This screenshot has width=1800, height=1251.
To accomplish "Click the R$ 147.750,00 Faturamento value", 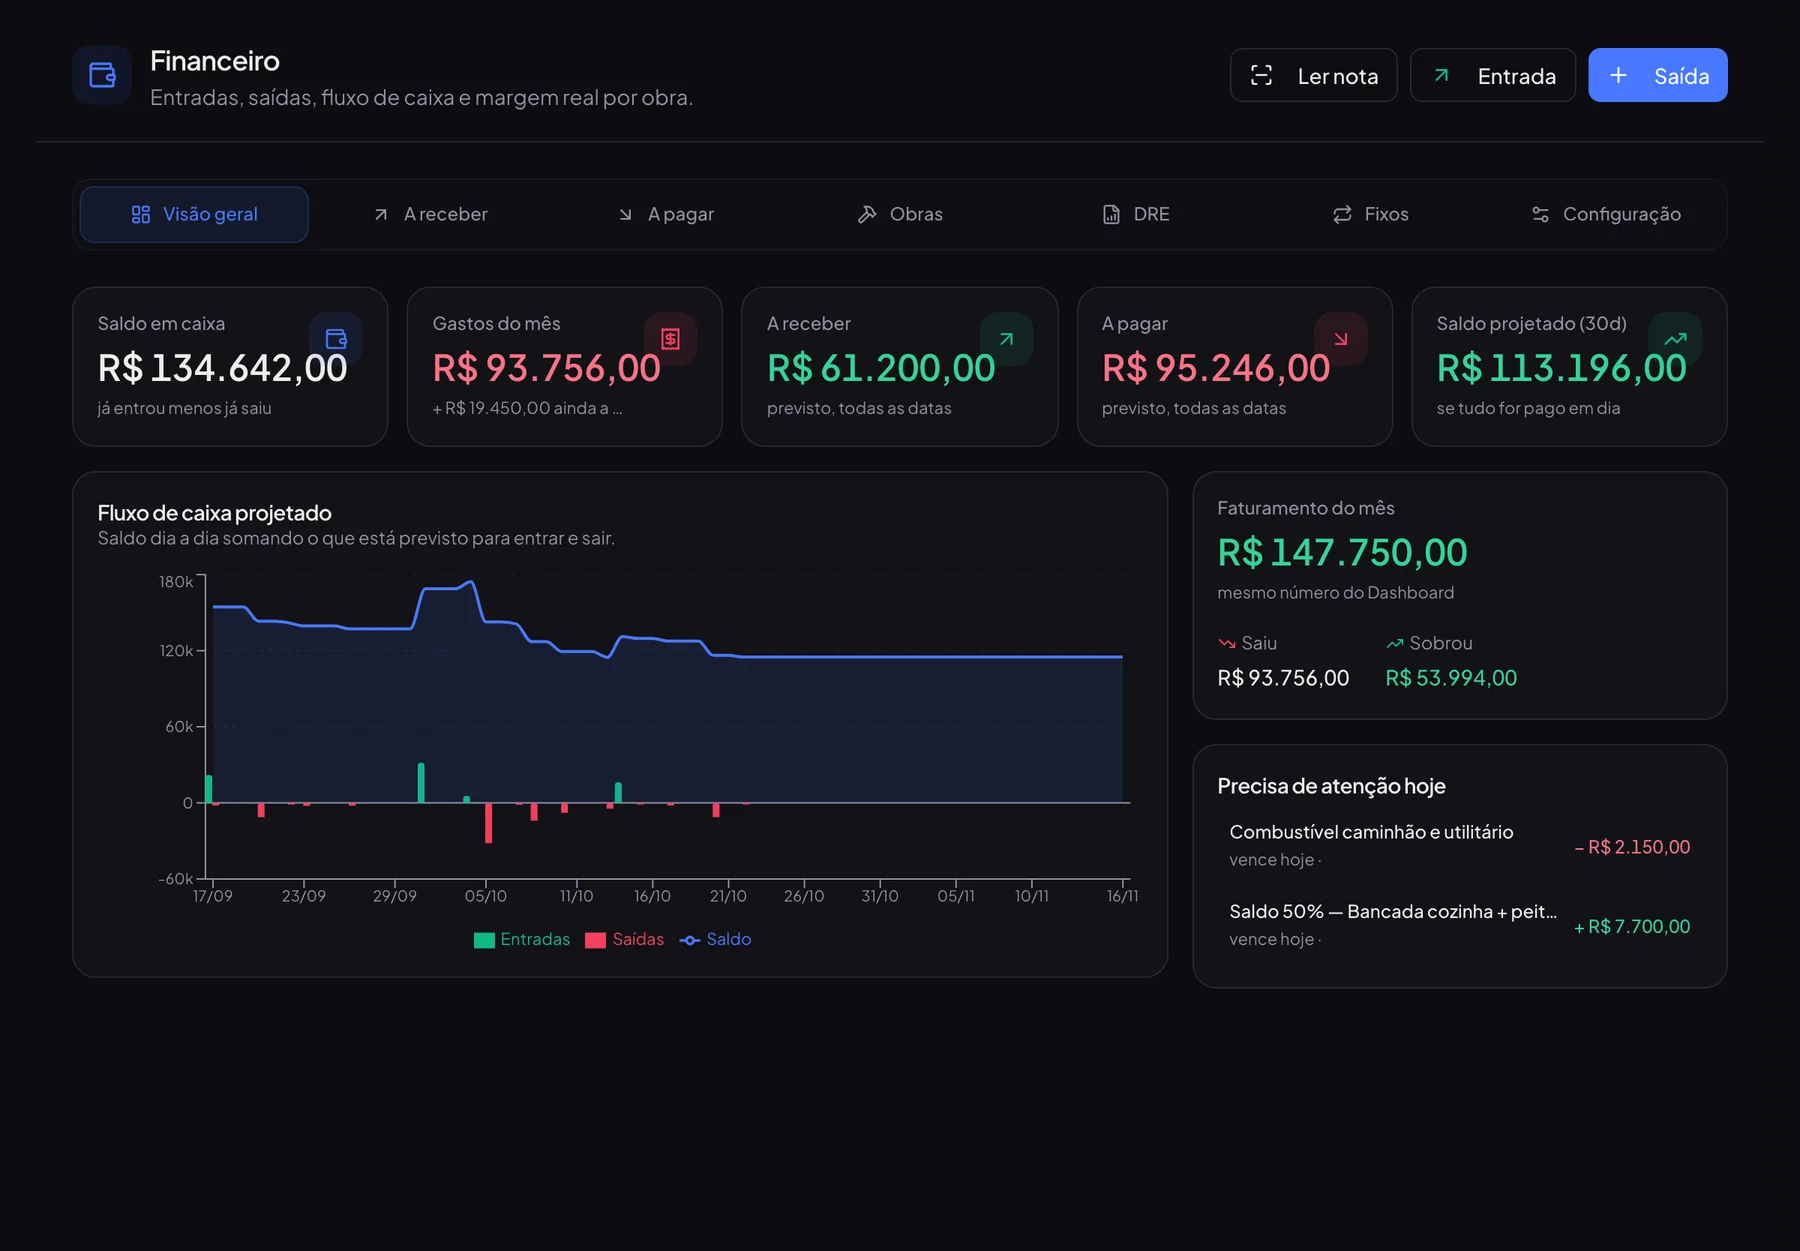I will [x=1342, y=553].
